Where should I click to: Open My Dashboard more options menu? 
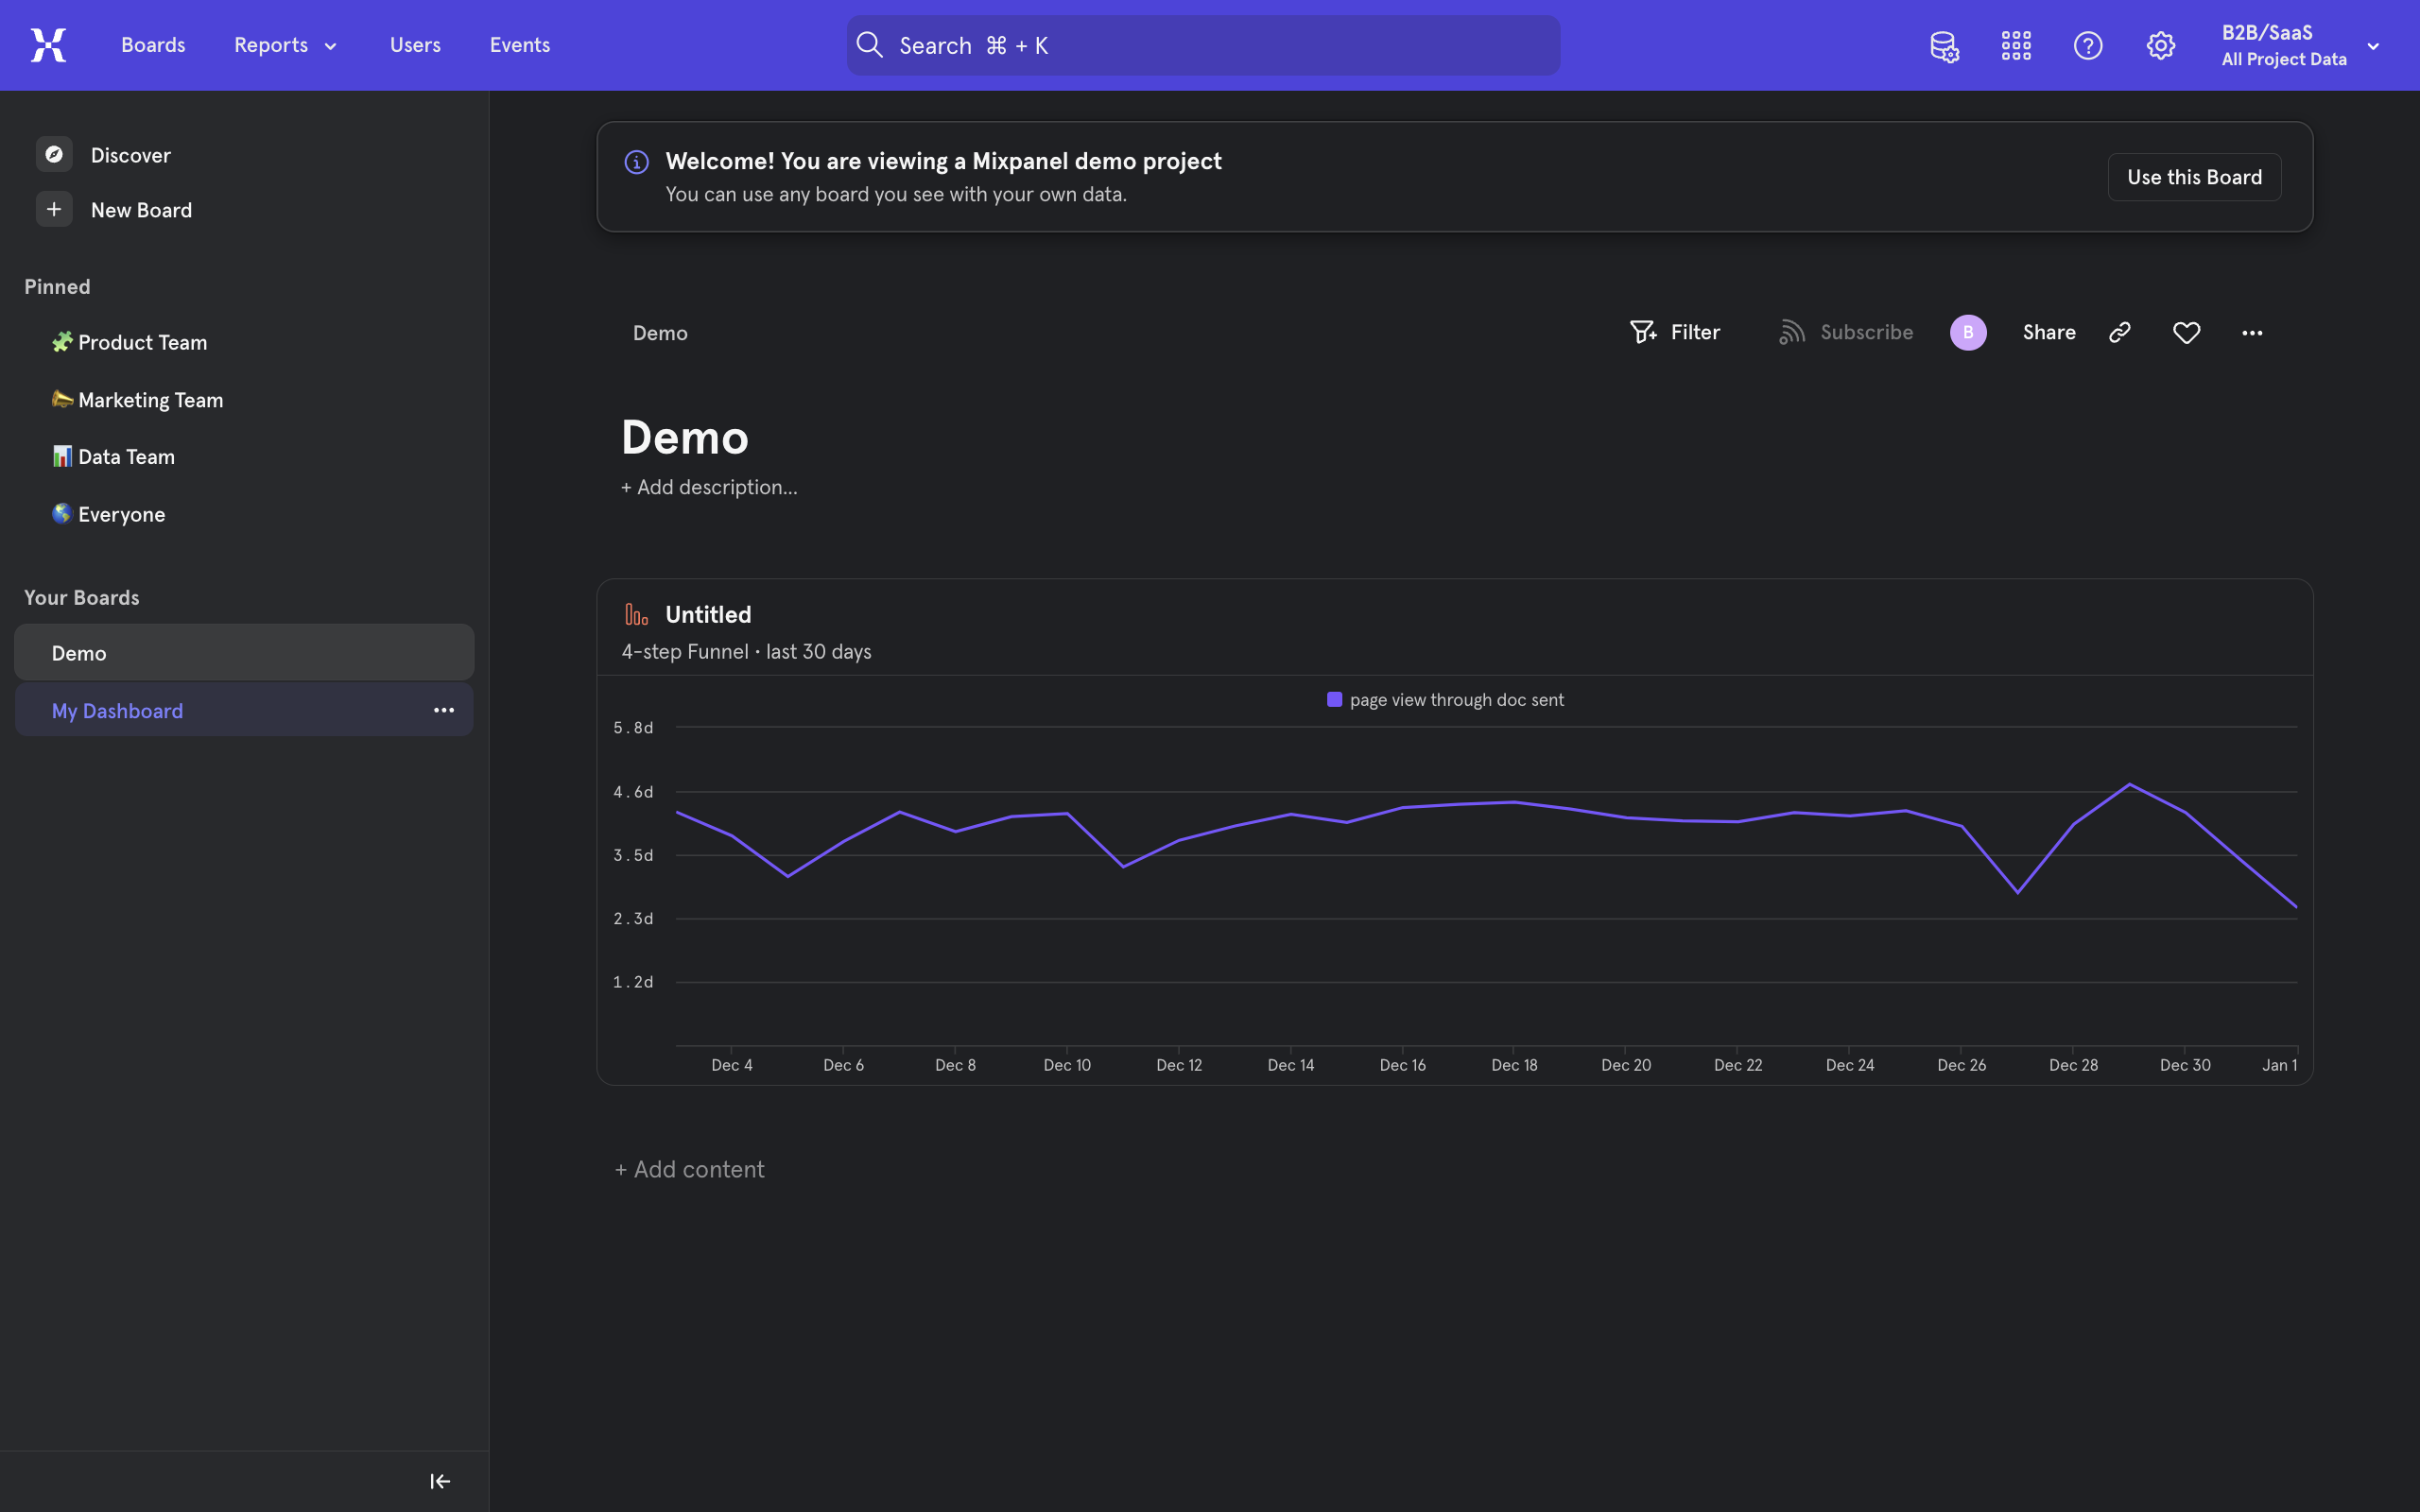(444, 711)
